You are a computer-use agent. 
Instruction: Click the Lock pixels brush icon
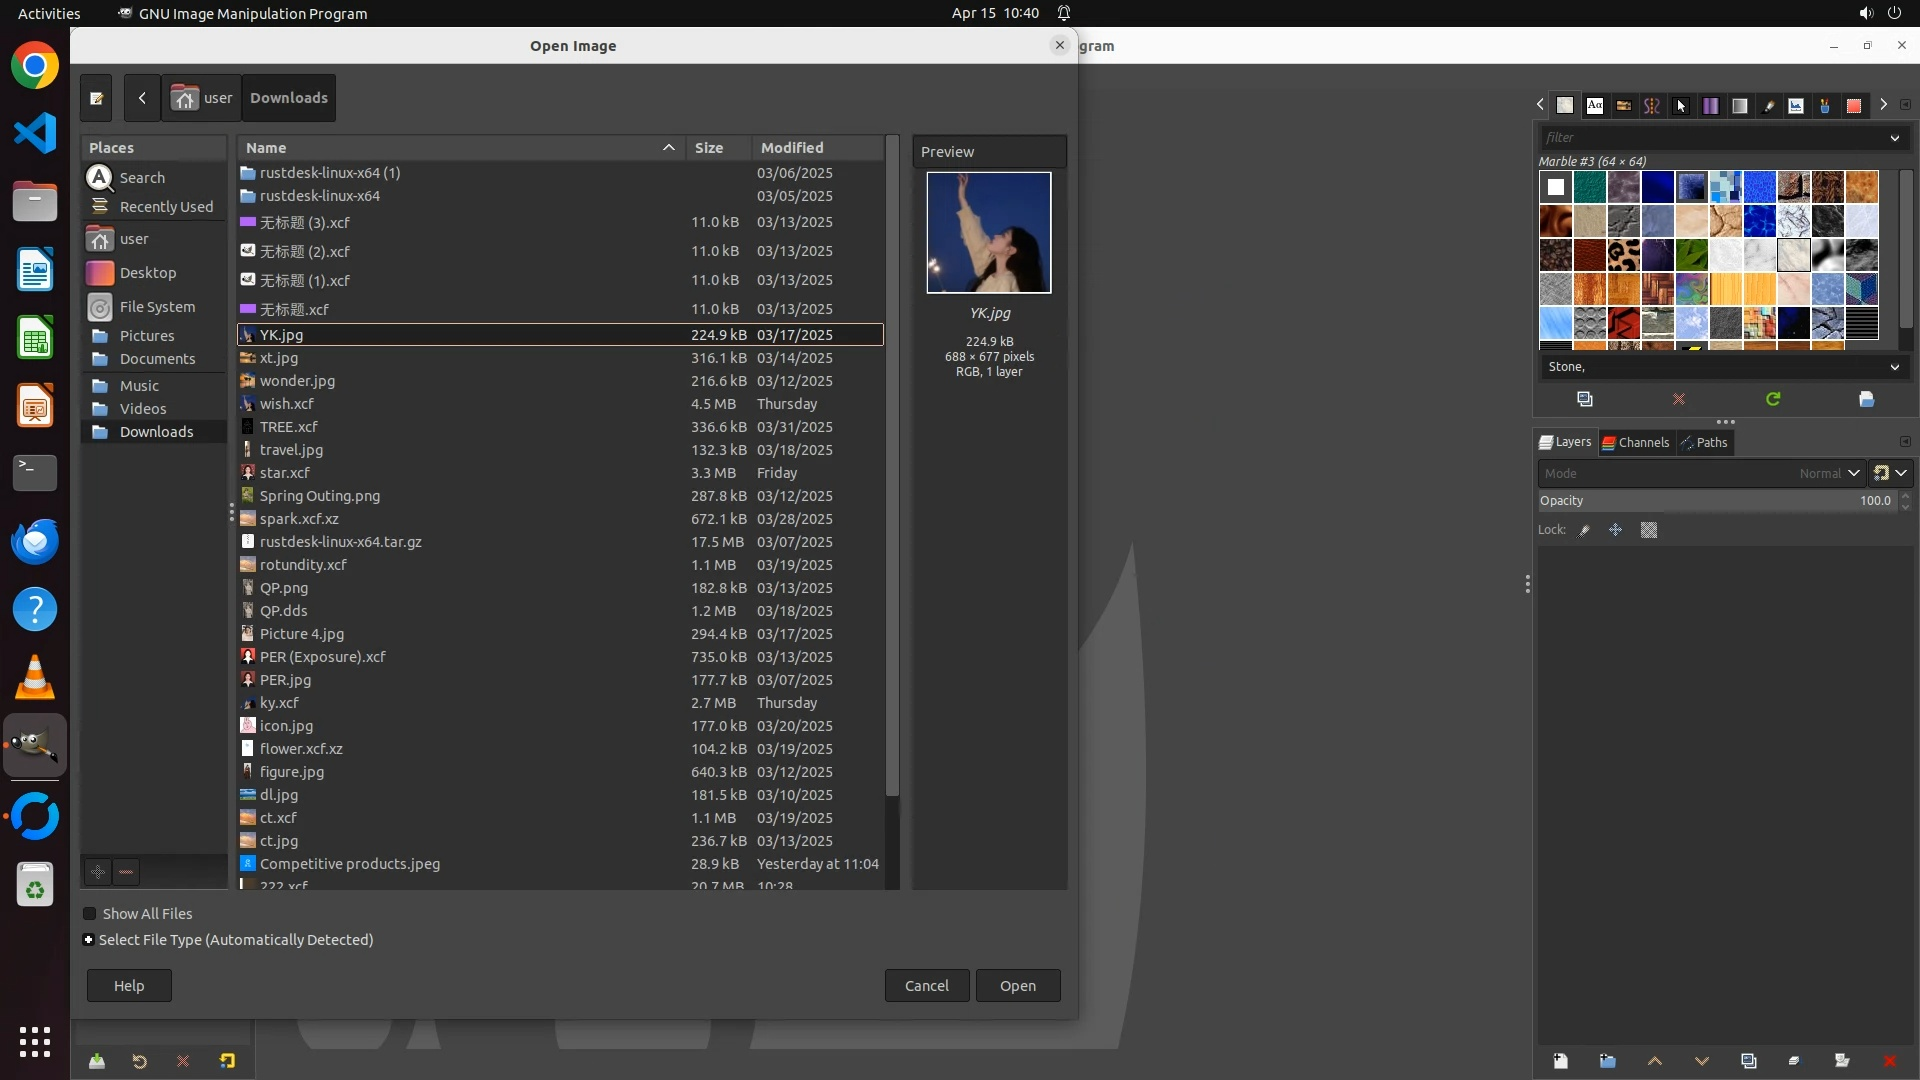pos(1585,530)
